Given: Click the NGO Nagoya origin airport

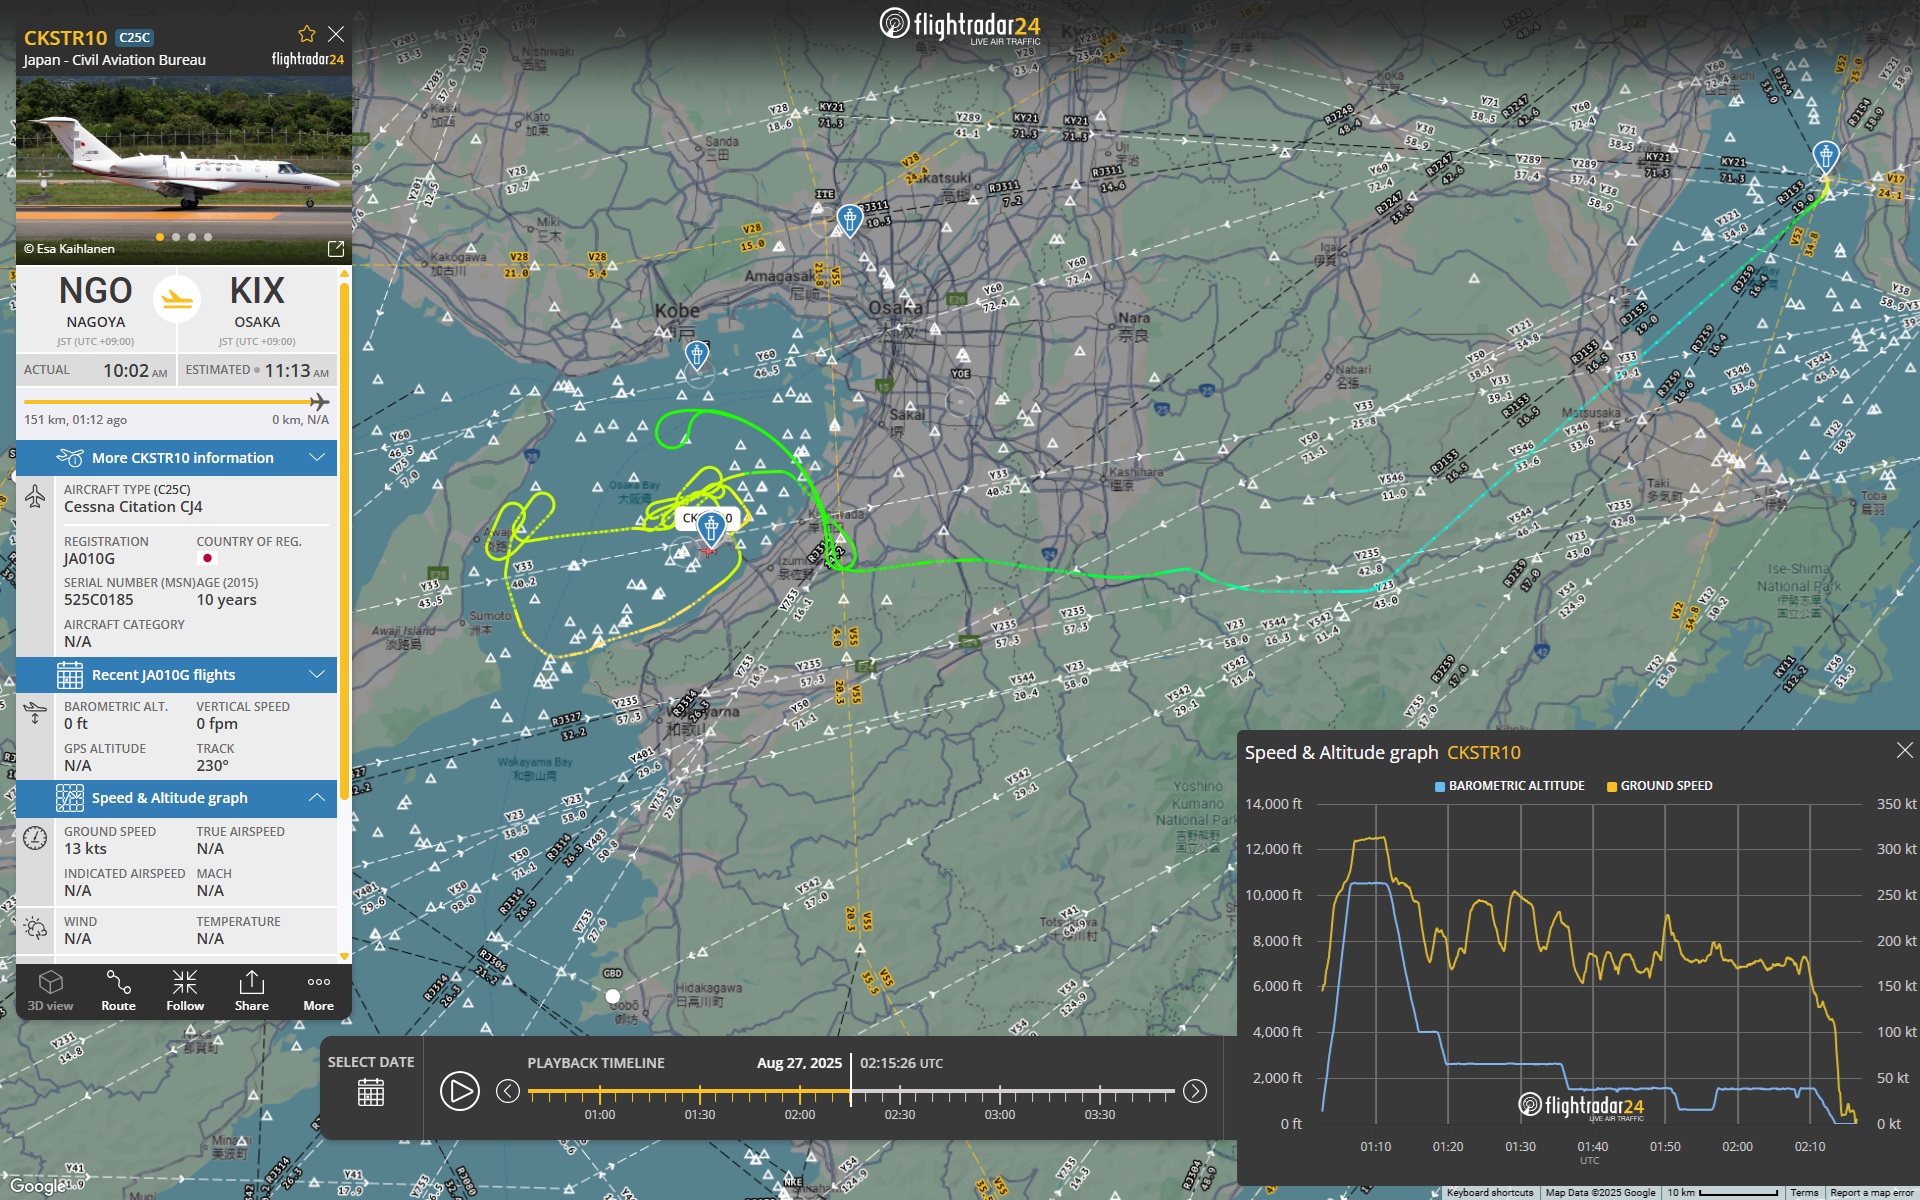Looking at the screenshot, I should coord(96,303).
